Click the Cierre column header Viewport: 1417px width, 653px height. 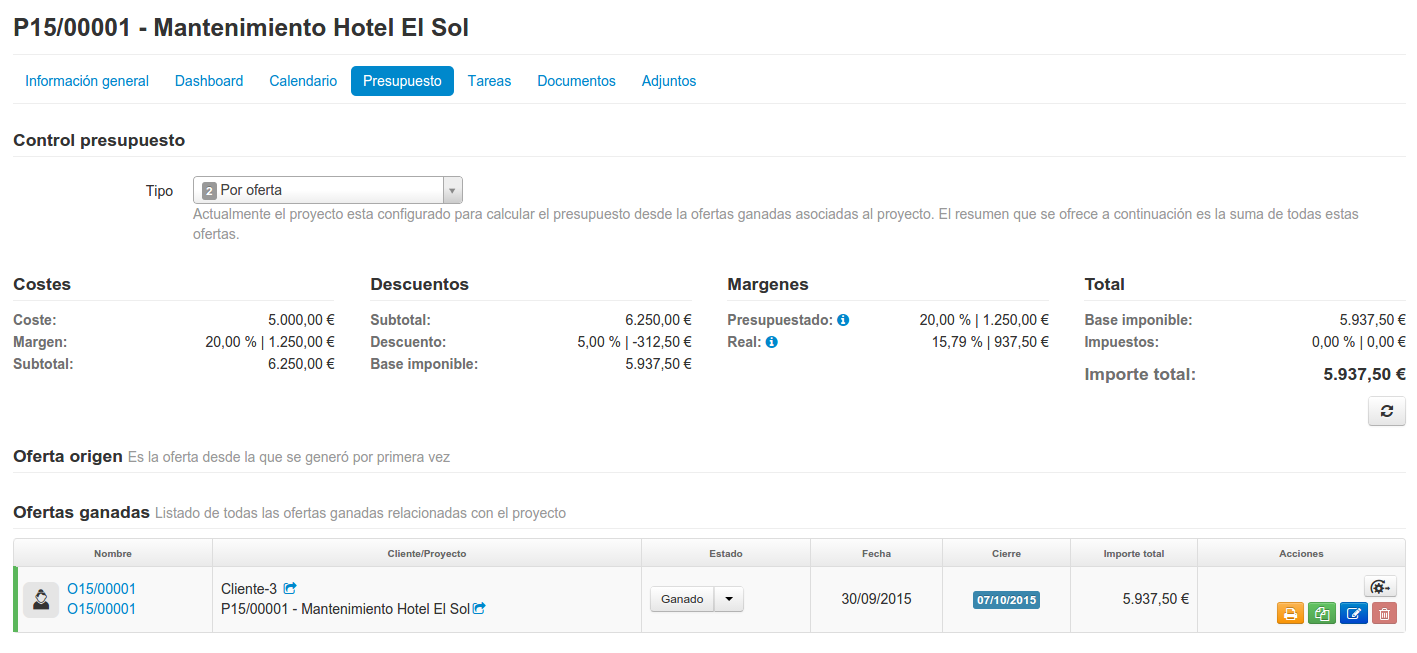point(1006,553)
